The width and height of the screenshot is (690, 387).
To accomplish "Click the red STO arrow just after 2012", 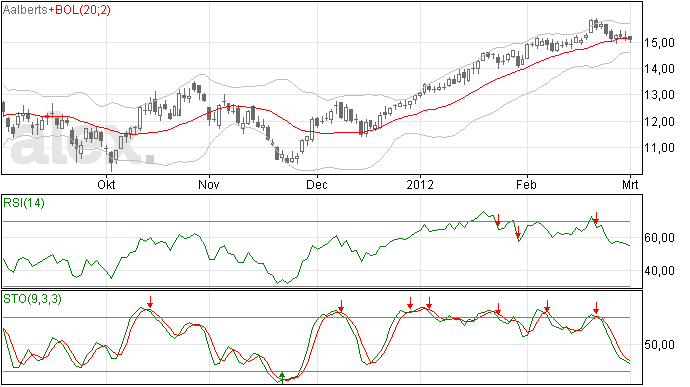I will click(x=429, y=303).
